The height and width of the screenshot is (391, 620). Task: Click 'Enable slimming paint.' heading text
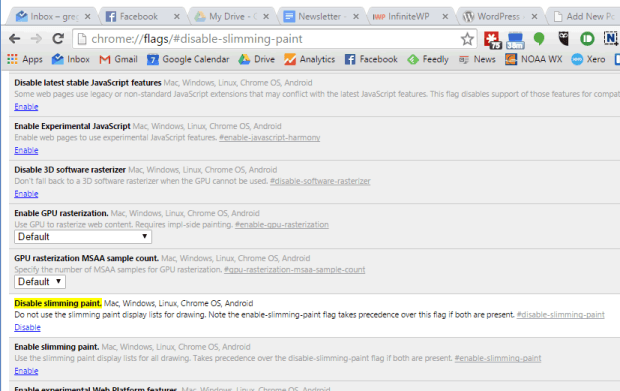57,347
